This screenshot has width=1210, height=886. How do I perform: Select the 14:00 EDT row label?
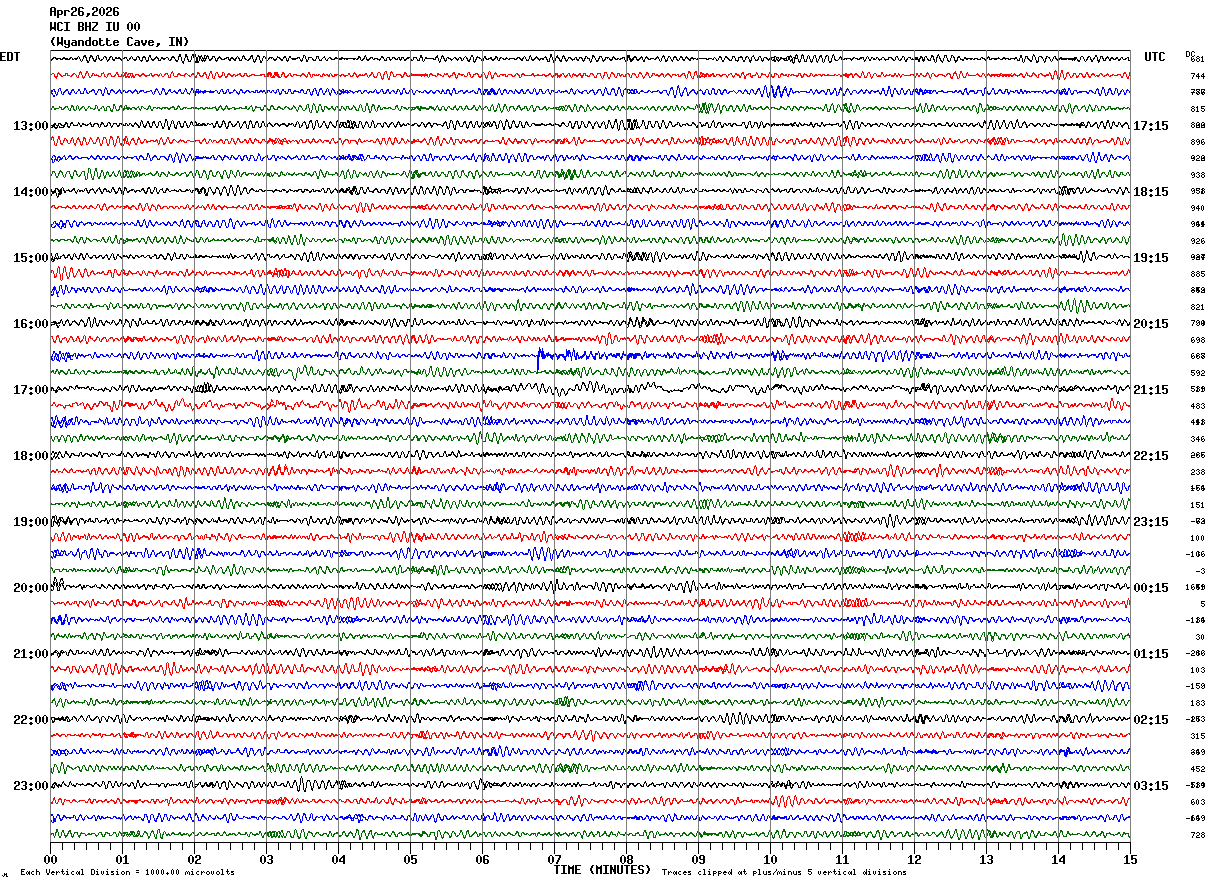coord(30,192)
